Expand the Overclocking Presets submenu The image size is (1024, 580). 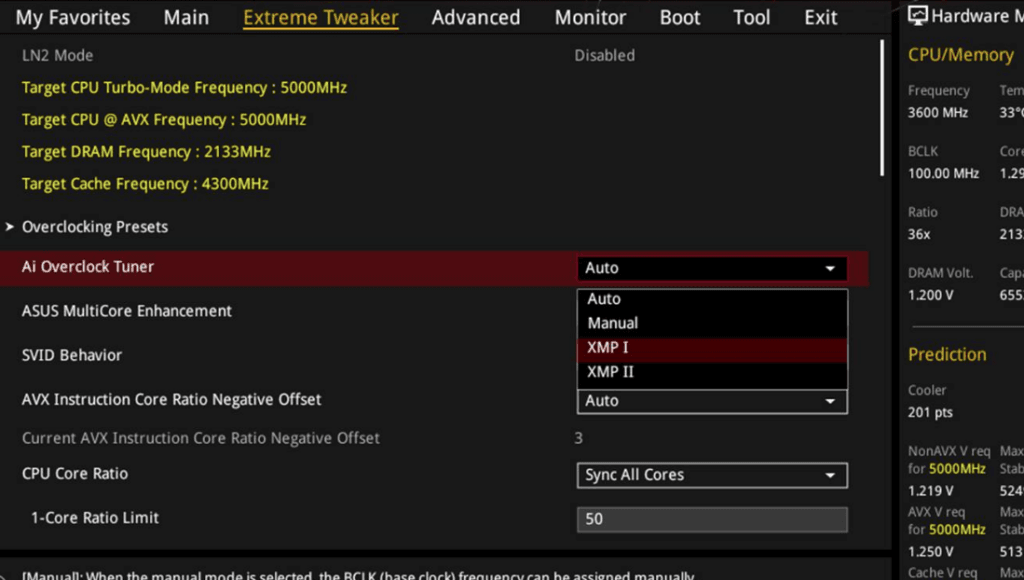(95, 227)
